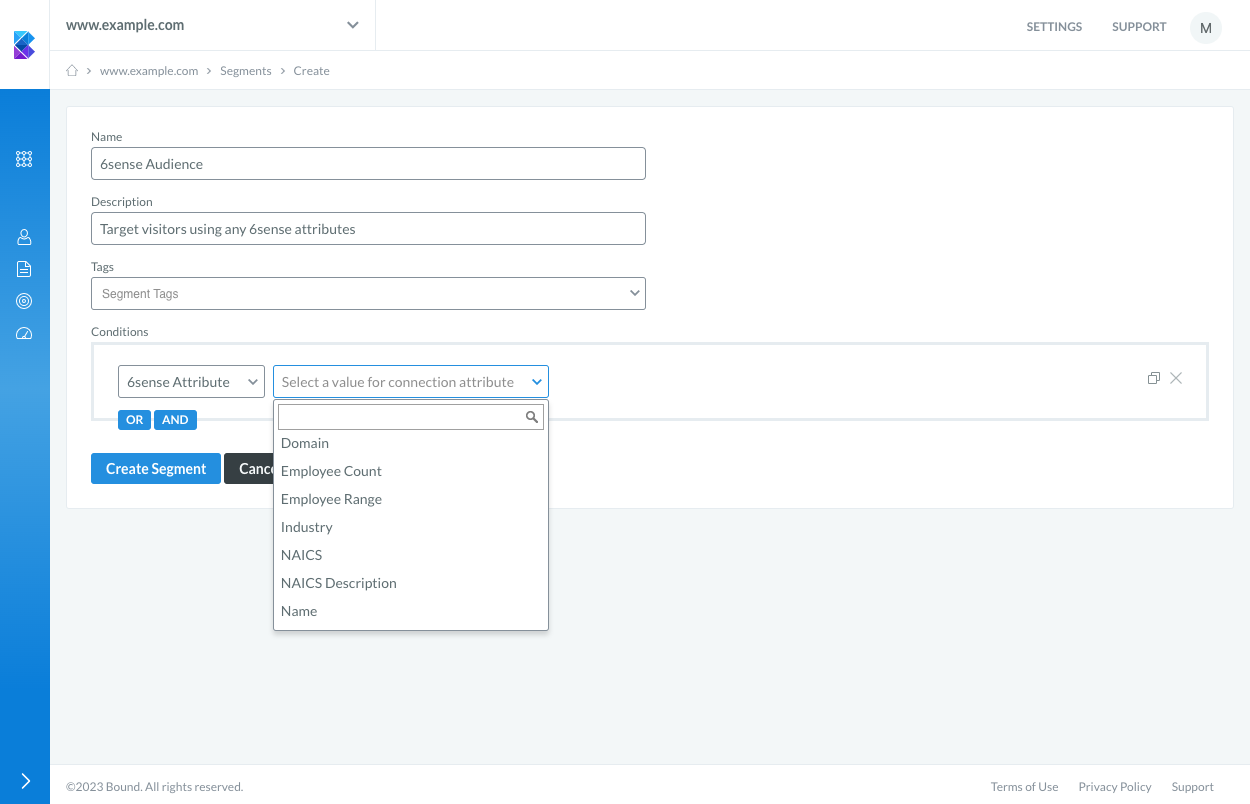The image size is (1250, 804).
Task: Pick NAICS Description from attribute list
Action: pyautogui.click(x=411, y=583)
